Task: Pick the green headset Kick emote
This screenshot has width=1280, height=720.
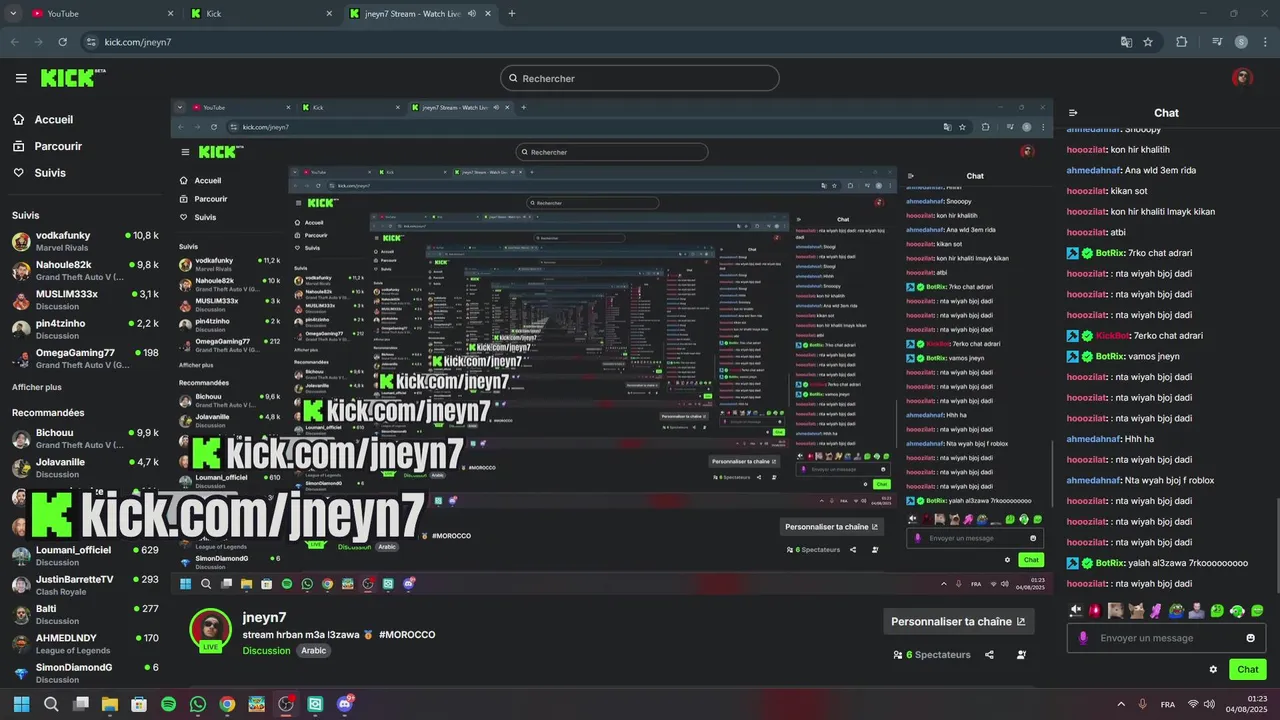Action: pos(1237,610)
